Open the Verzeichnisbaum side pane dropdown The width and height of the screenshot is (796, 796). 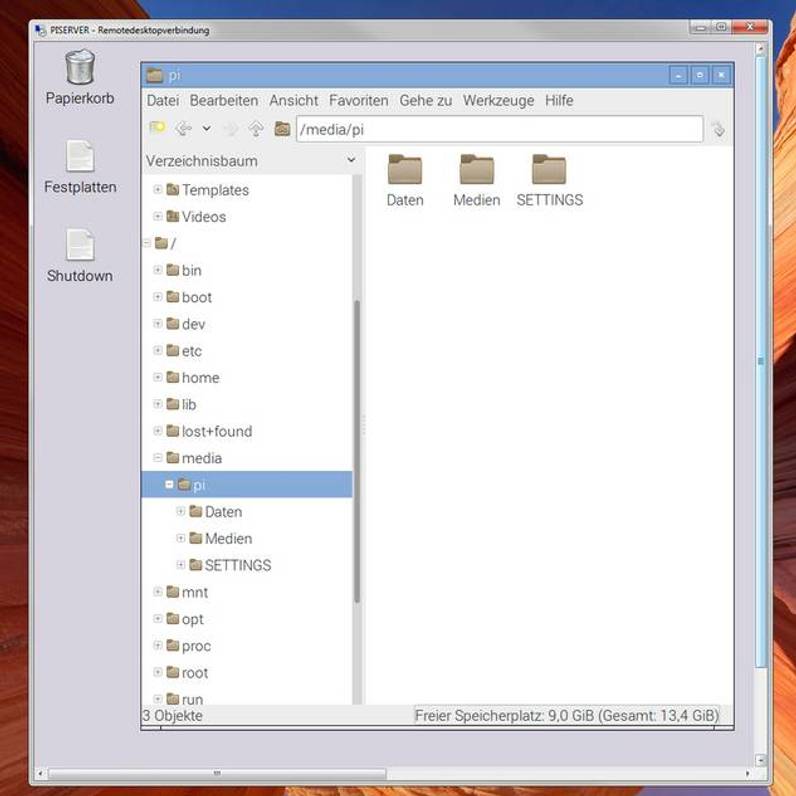click(351, 160)
